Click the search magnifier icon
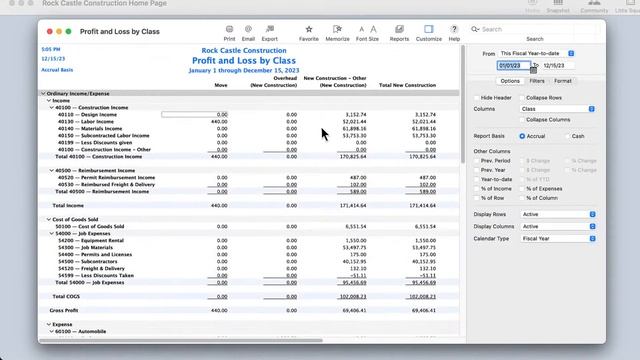640x360 pixels. 475,29
